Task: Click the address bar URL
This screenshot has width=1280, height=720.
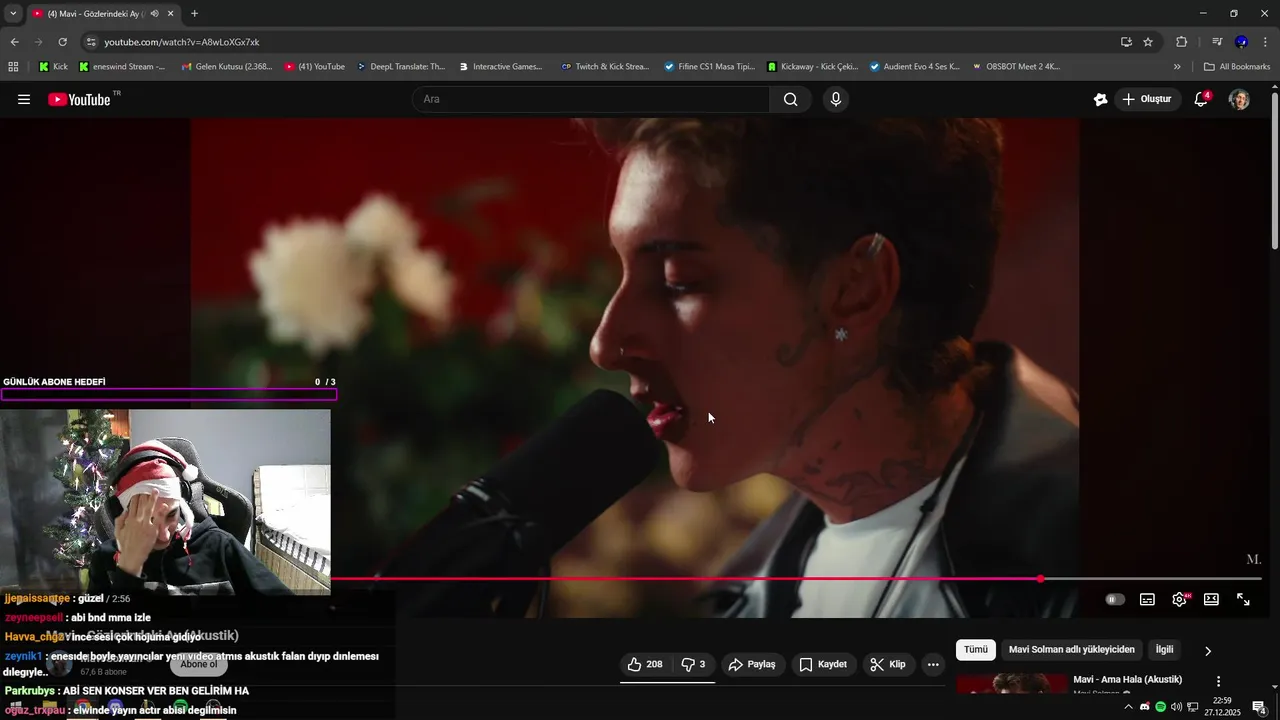Action: click(182, 42)
